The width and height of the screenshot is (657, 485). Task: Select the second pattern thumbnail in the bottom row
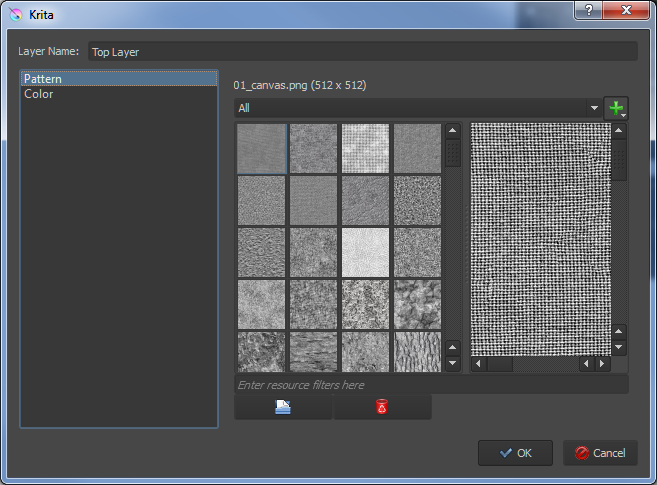313,352
